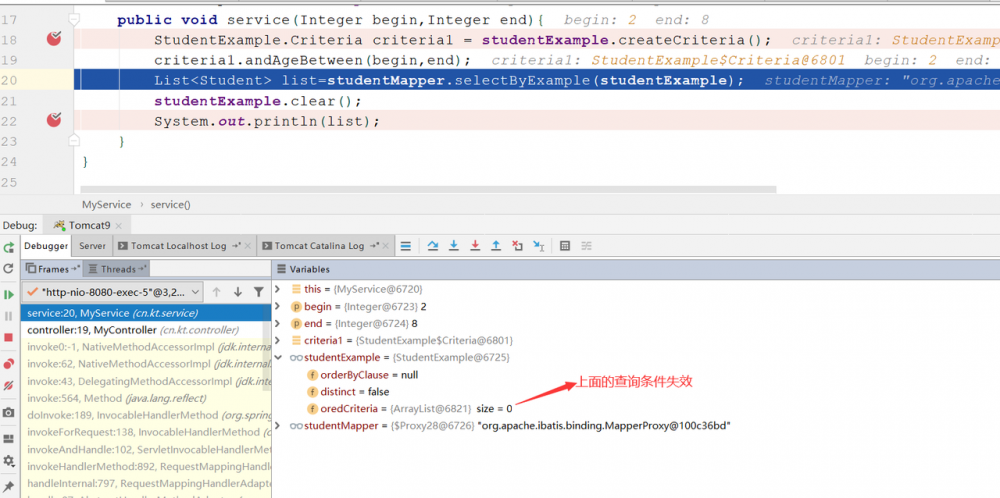Select the Threads tab
The height and width of the screenshot is (498, 1000).
point(119,269)
